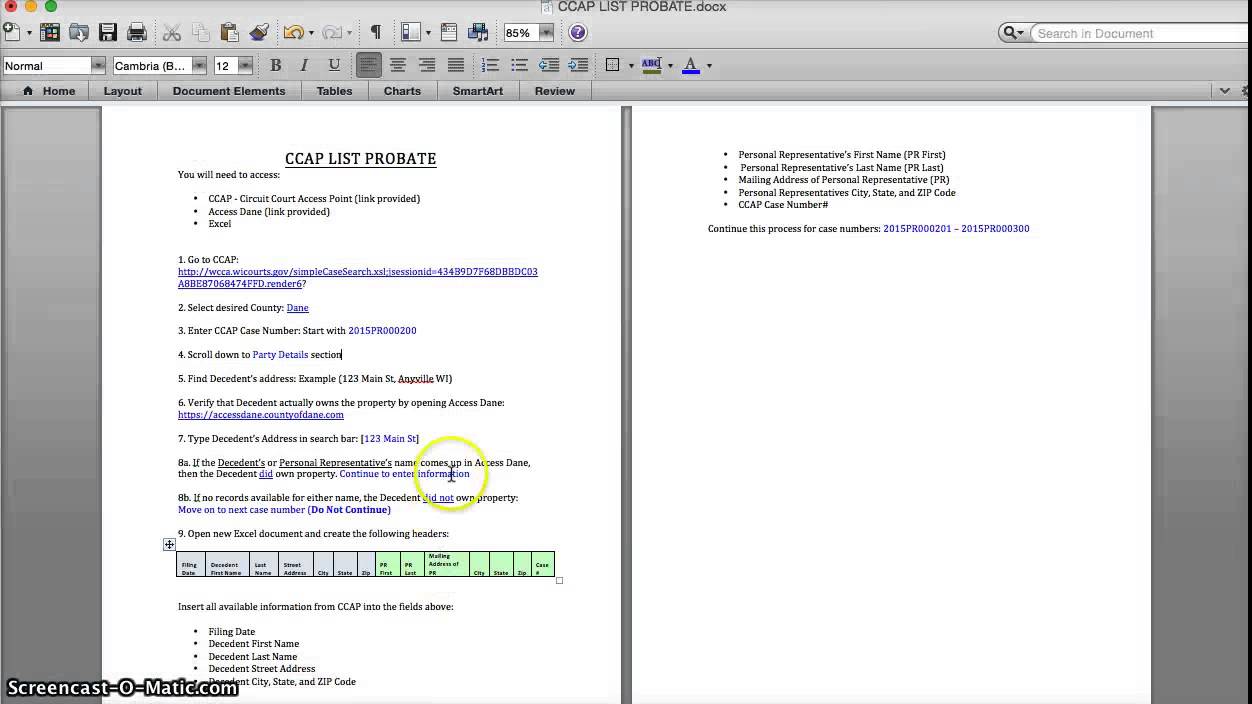1252x704 pixels.
Task: Justify the paragraph text
Action: [x=456, y=65]
